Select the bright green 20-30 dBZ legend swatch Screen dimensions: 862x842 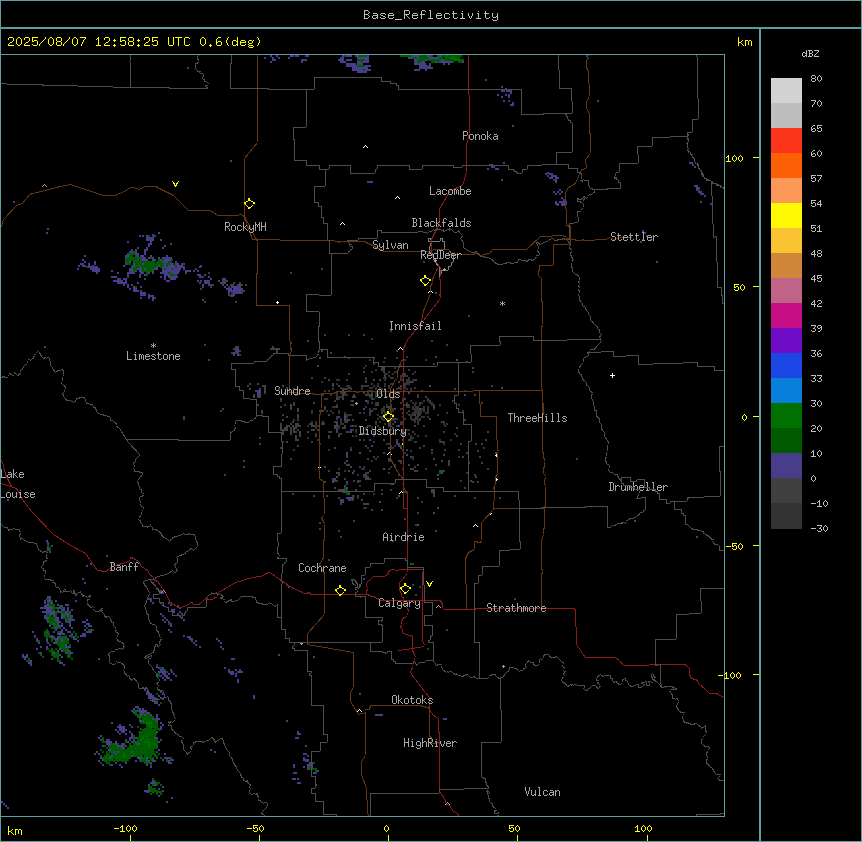click(786, 416)
